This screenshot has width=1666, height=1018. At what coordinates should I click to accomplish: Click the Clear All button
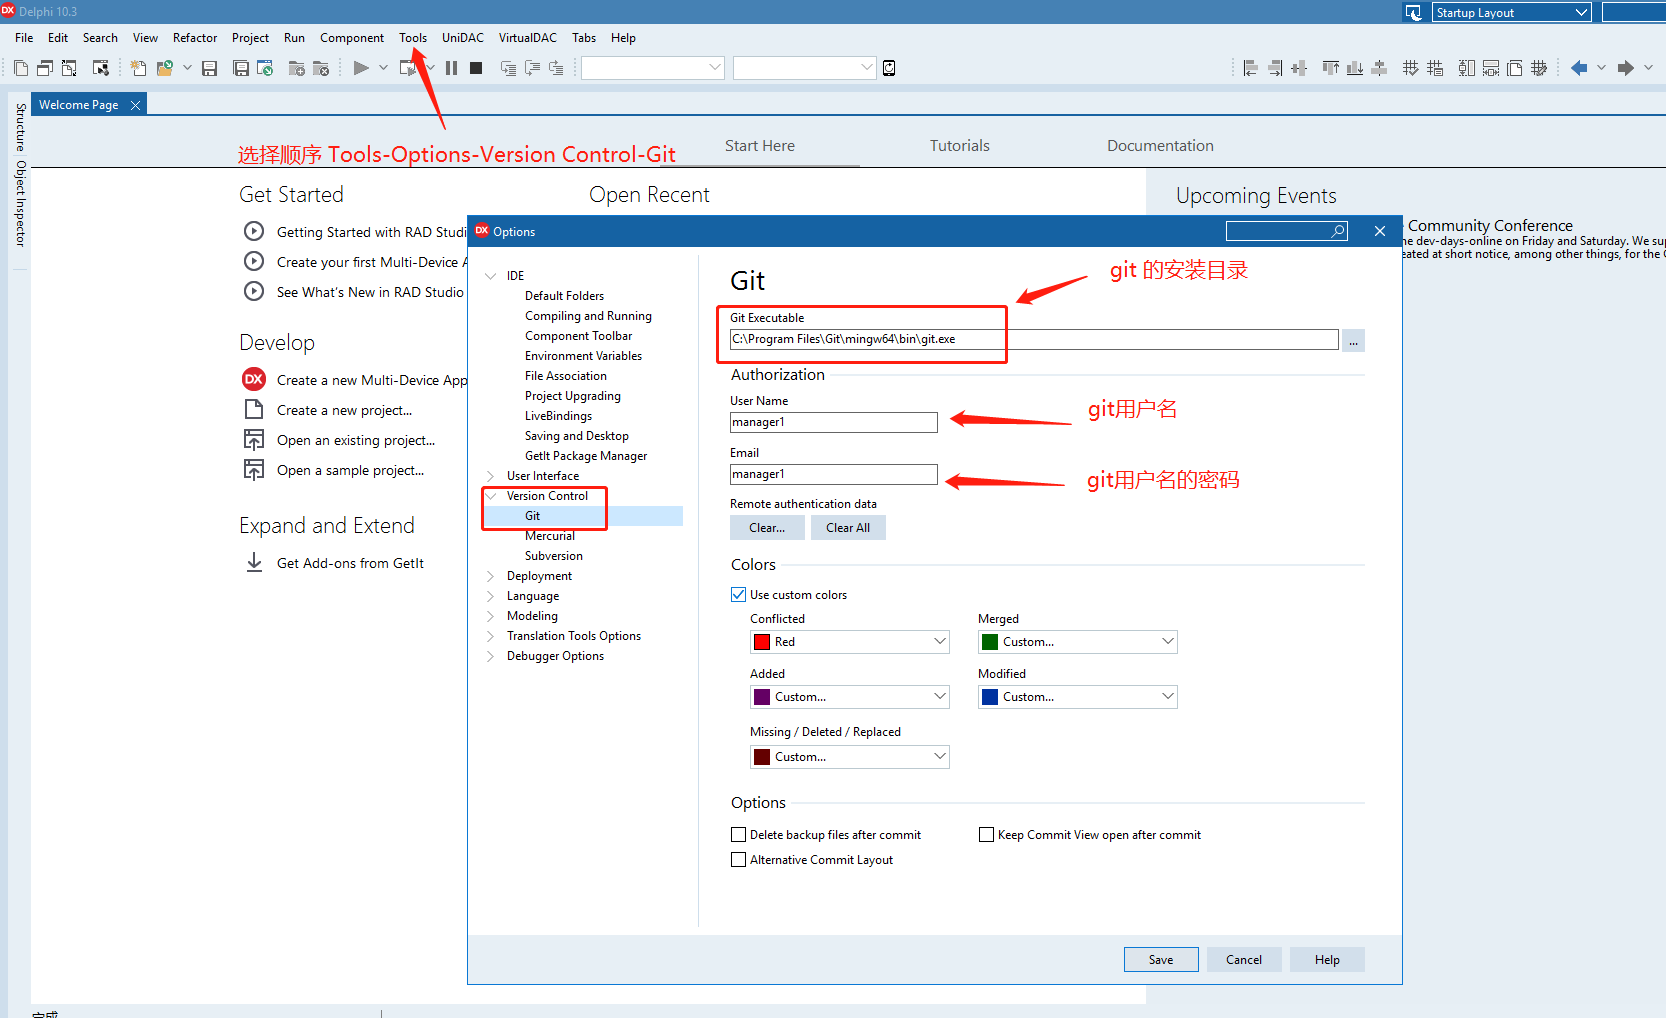(x=848, y=528)
